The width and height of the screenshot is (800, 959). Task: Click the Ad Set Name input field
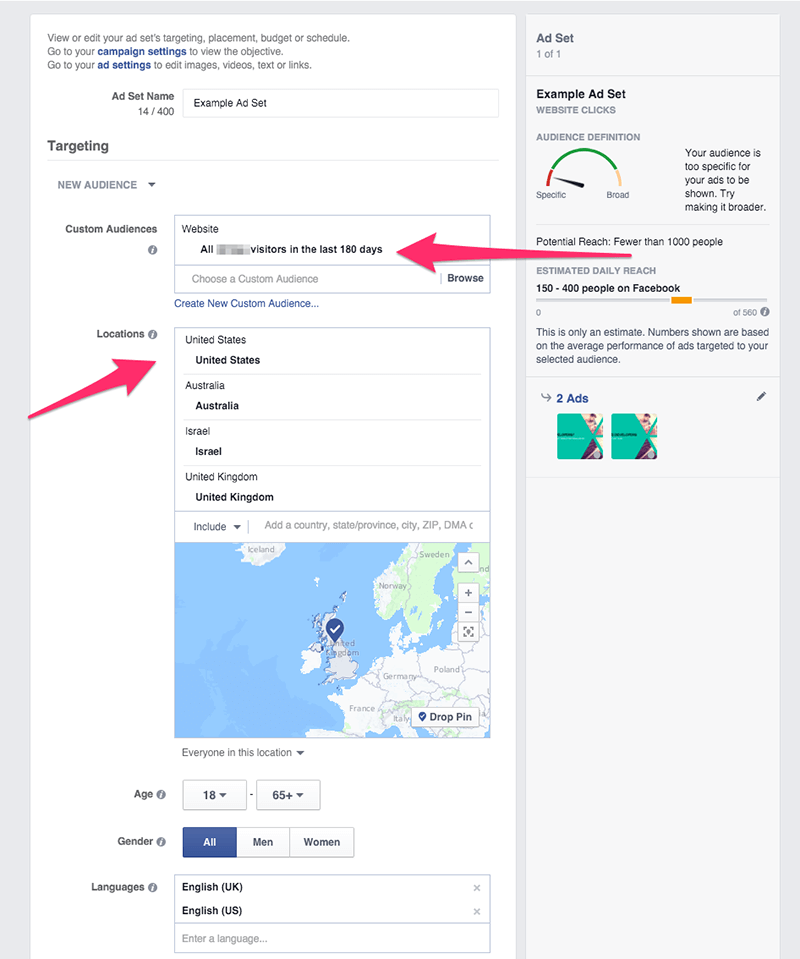click(x=341, y=103)
